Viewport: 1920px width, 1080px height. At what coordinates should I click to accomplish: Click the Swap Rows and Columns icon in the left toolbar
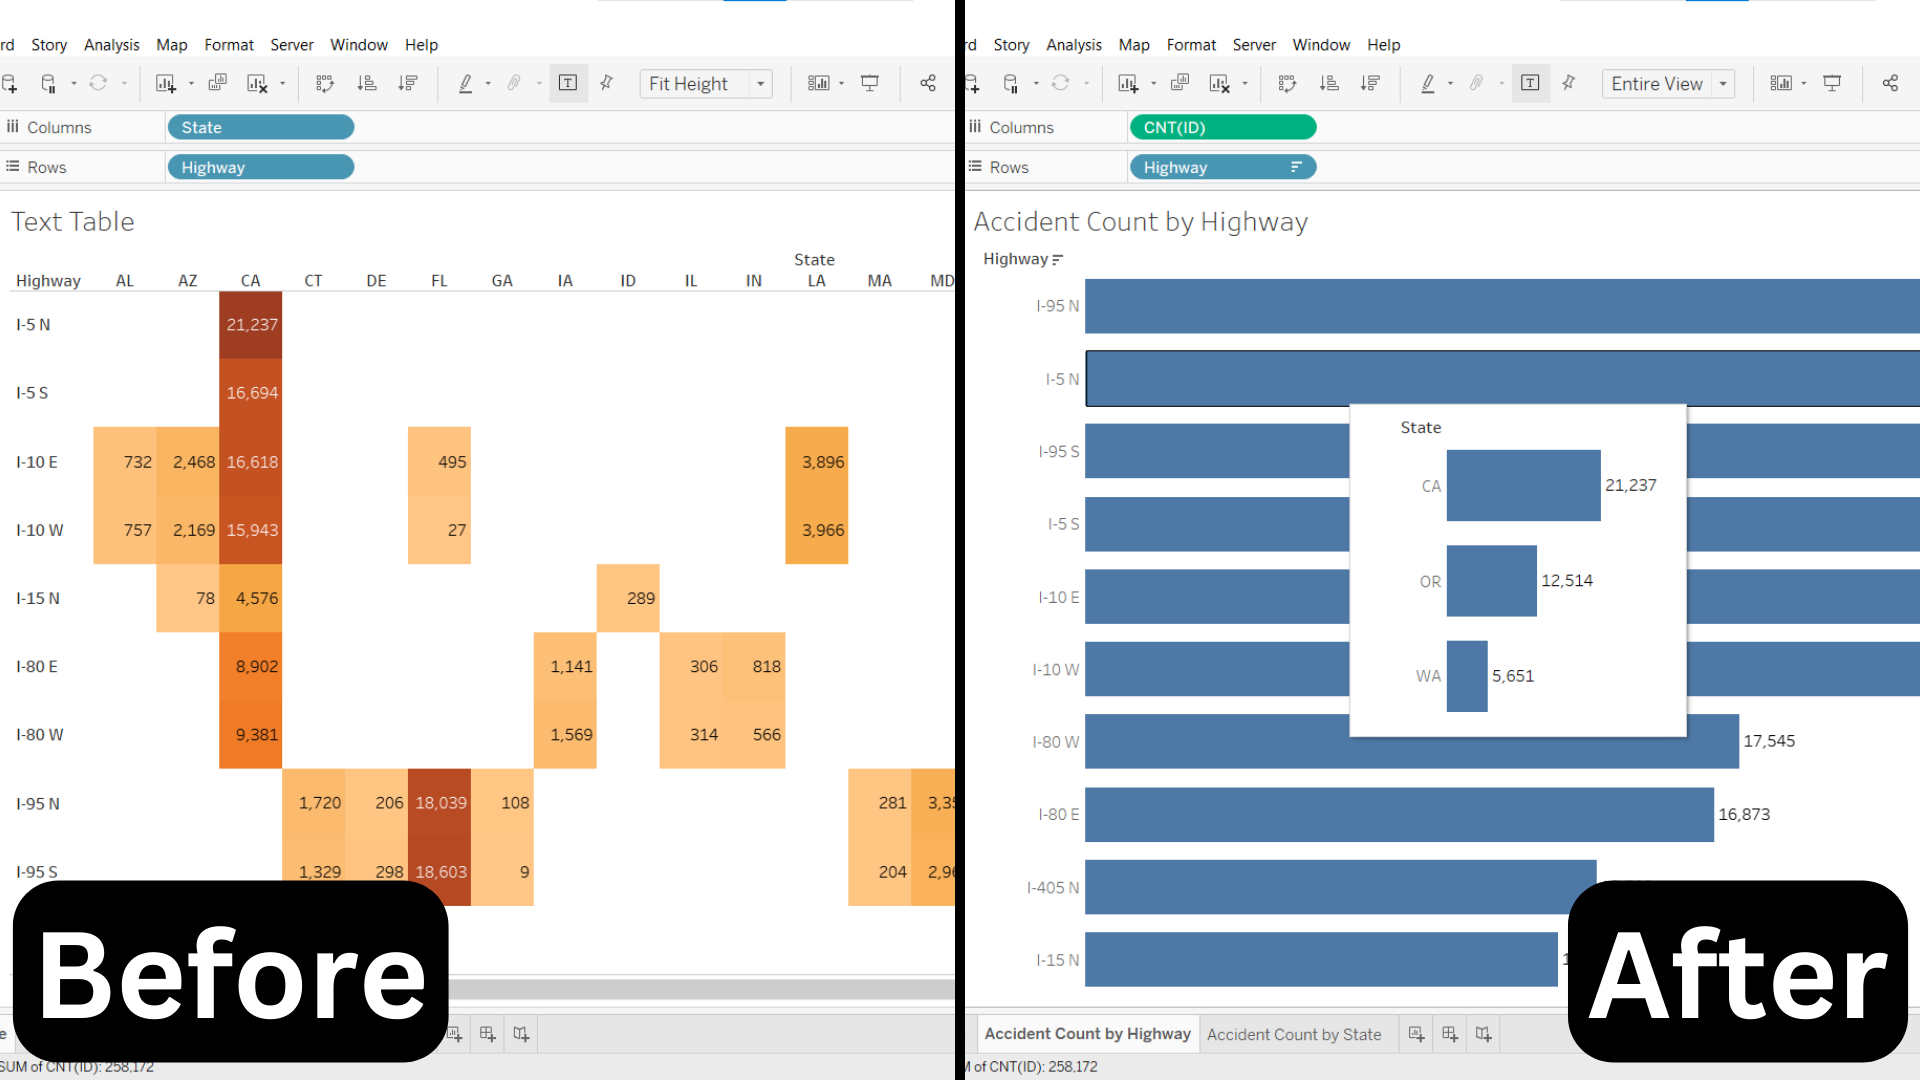coord(325,84)
